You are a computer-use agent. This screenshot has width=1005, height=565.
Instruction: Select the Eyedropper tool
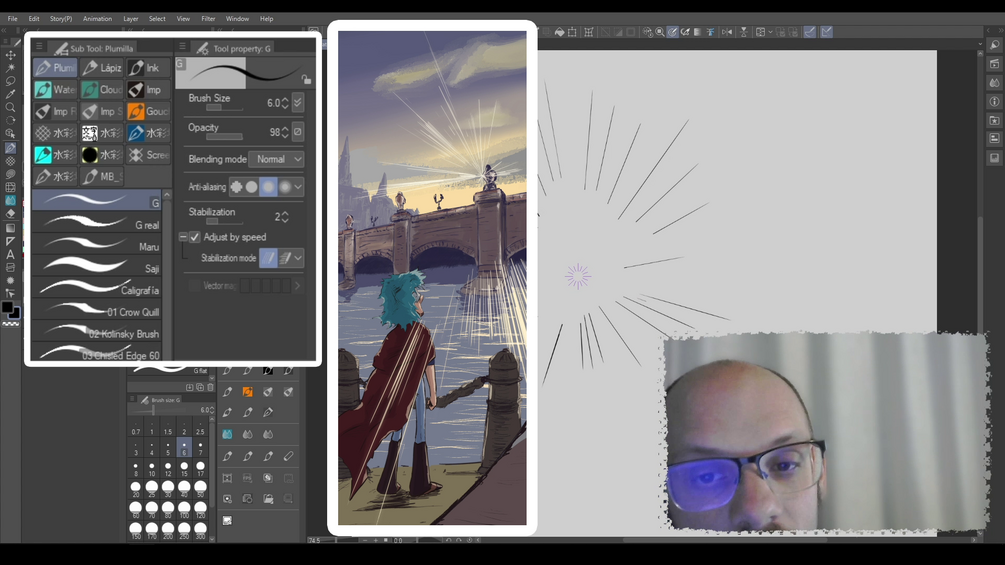10,94
